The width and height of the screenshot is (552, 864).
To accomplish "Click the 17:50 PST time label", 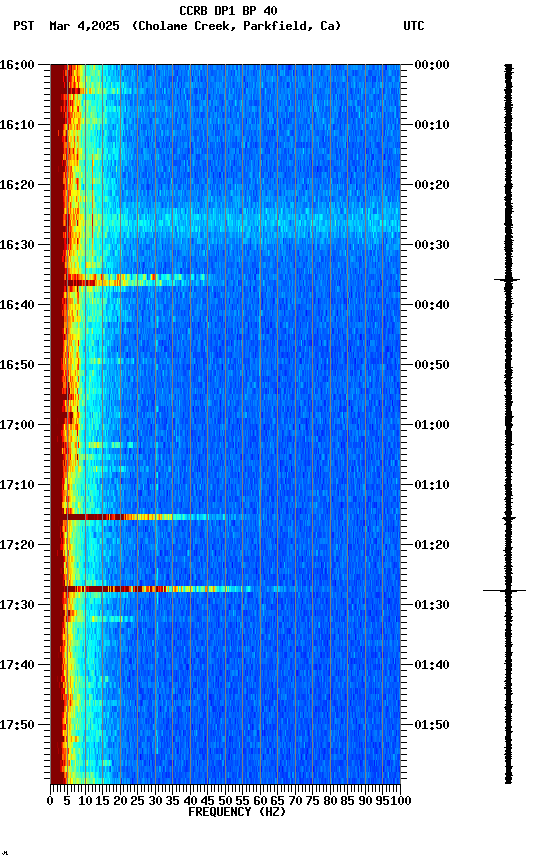I will coord(17,725).
